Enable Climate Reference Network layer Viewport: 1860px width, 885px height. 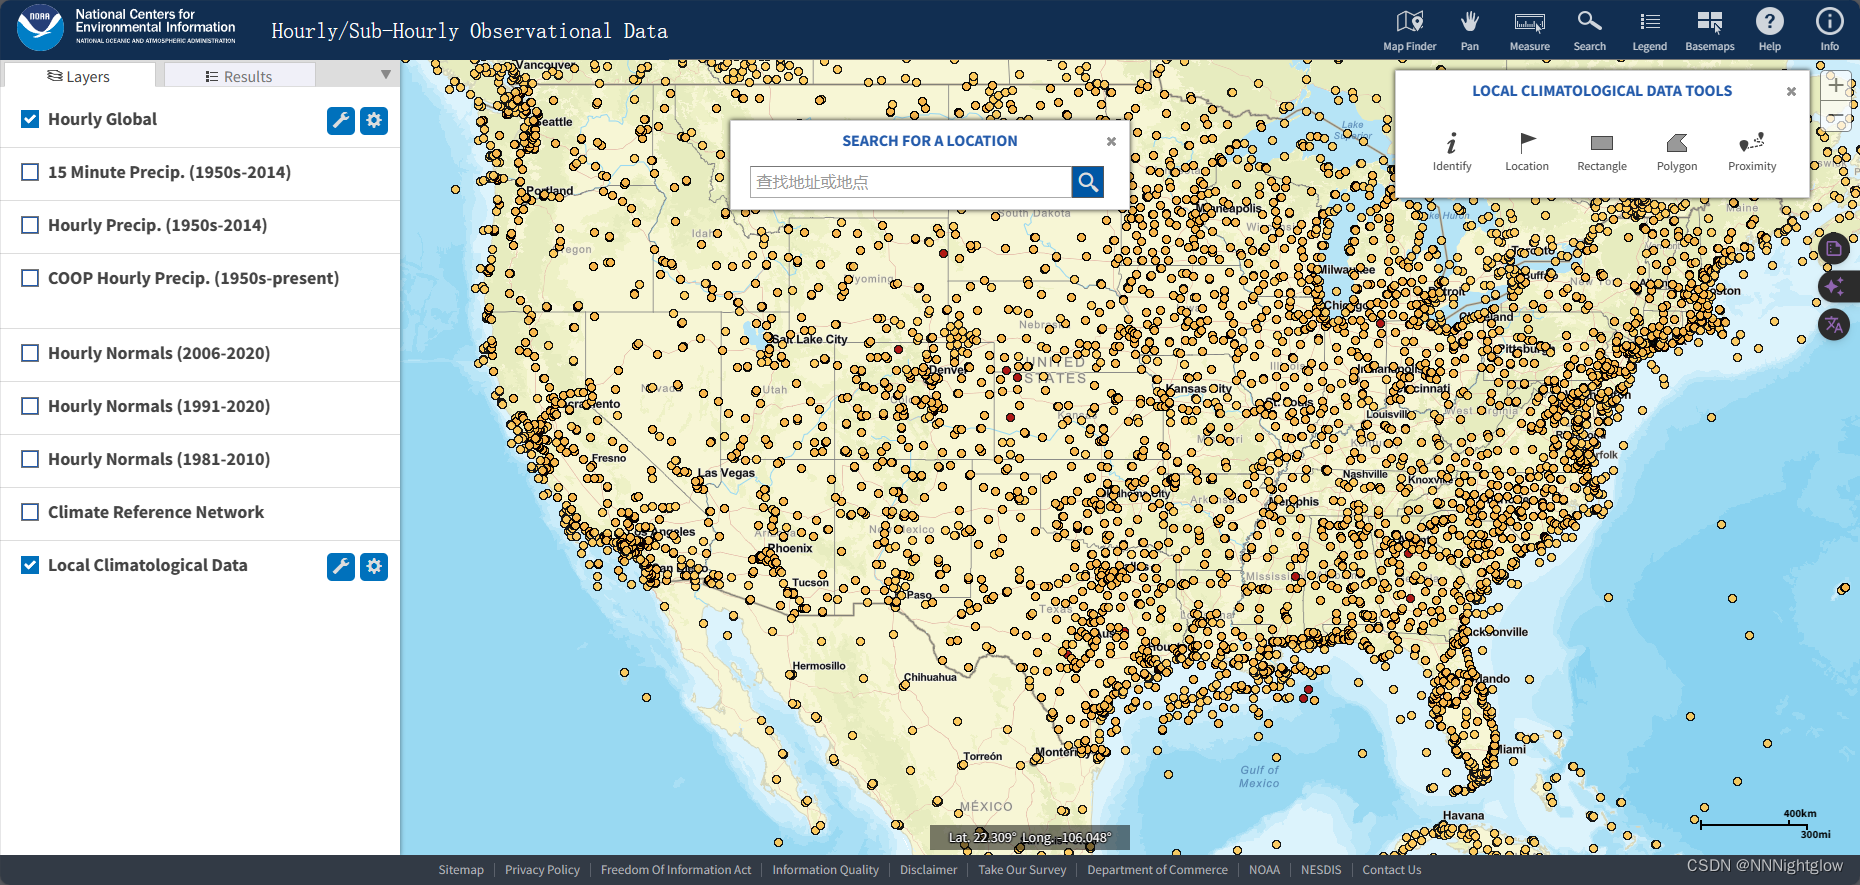[30, 512]
